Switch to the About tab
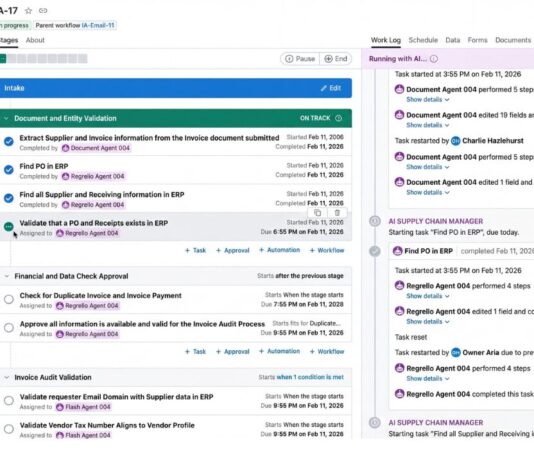 (x=35, y=40)
